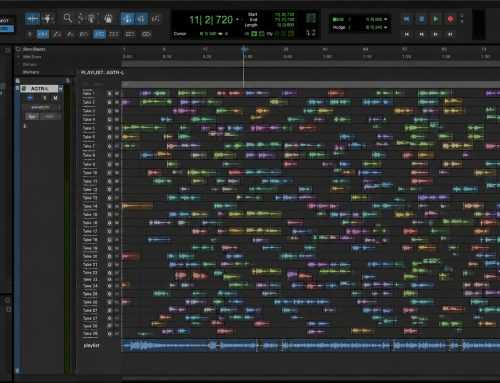Open the main counter format dropdown

click(x=237, y=20)
